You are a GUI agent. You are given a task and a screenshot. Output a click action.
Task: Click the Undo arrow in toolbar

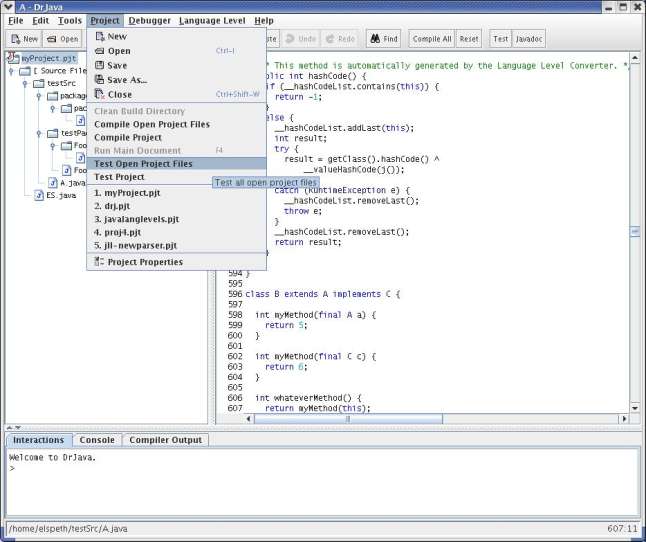pyautogui.click(x=290, y=39)
